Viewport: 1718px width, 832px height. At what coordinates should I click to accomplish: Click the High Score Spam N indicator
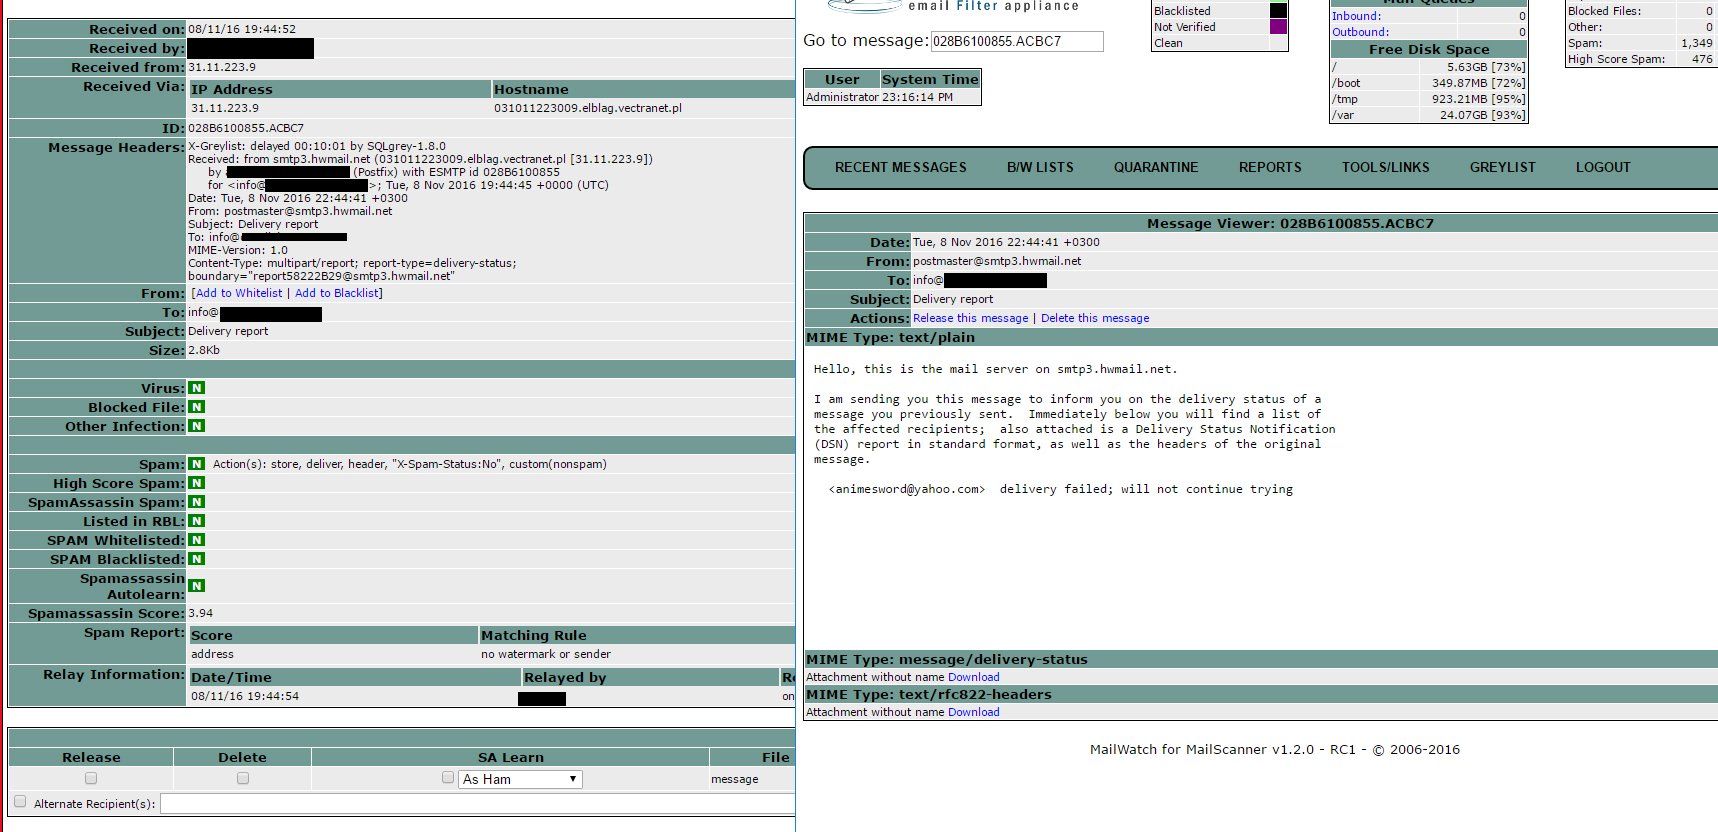coord(197,483)
